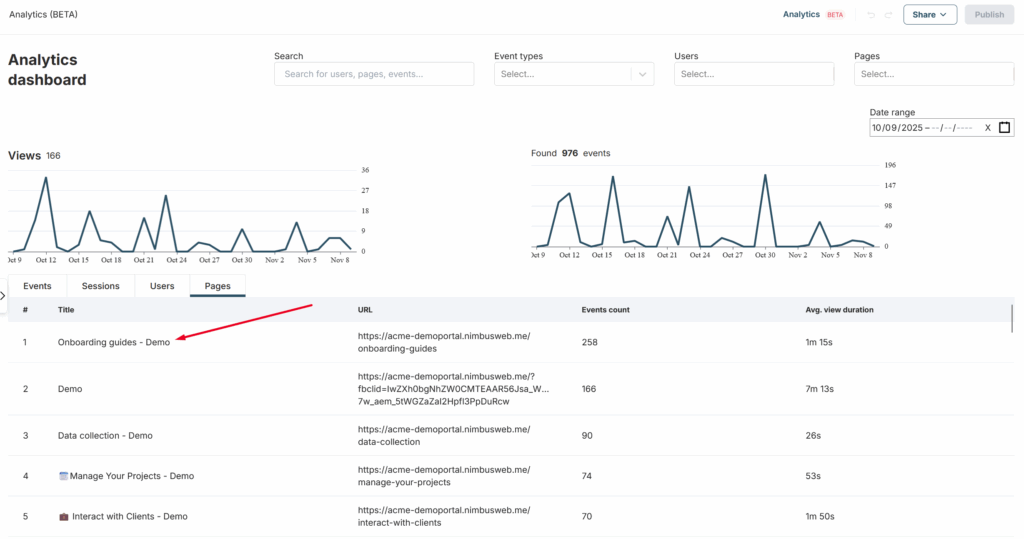
Task: Open the Pages filter select box
Action: 933,74
